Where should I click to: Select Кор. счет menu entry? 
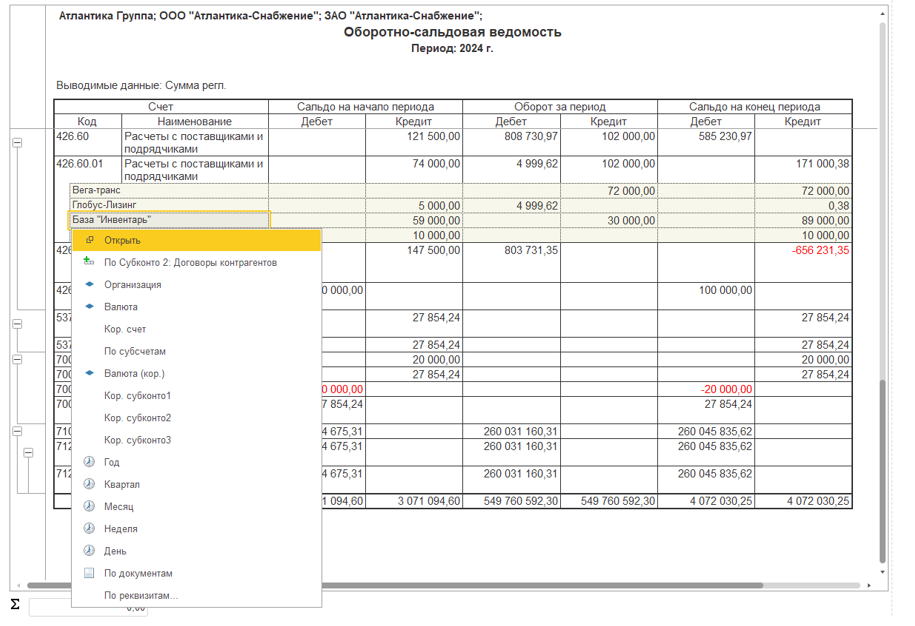[x=197, y=329]
